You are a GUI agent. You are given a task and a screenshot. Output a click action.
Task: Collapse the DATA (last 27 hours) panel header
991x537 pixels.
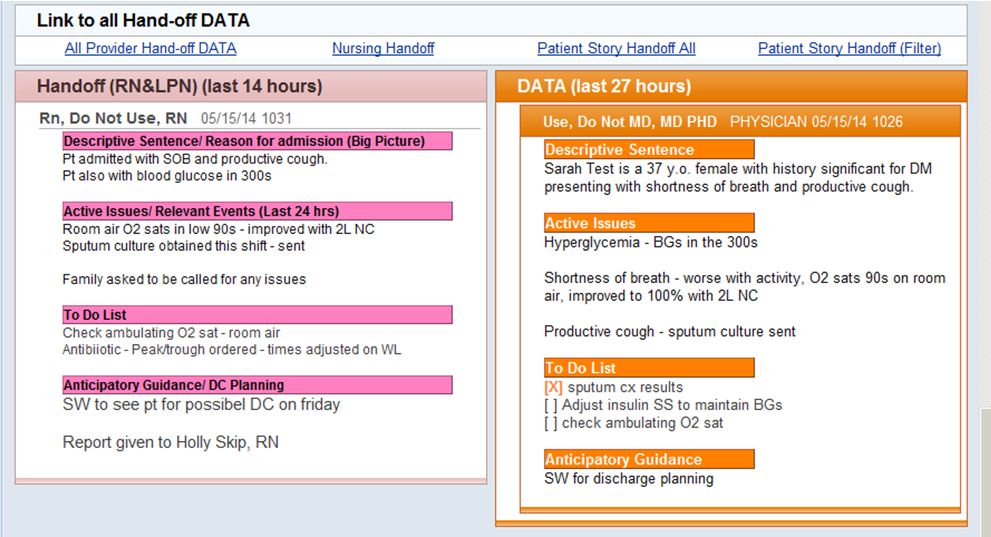[x=604, y=87]
